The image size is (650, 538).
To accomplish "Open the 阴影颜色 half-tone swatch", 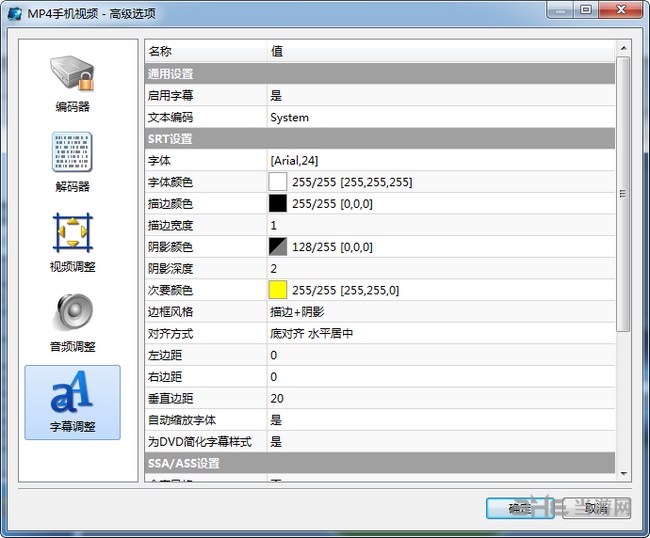I will 278,247.
